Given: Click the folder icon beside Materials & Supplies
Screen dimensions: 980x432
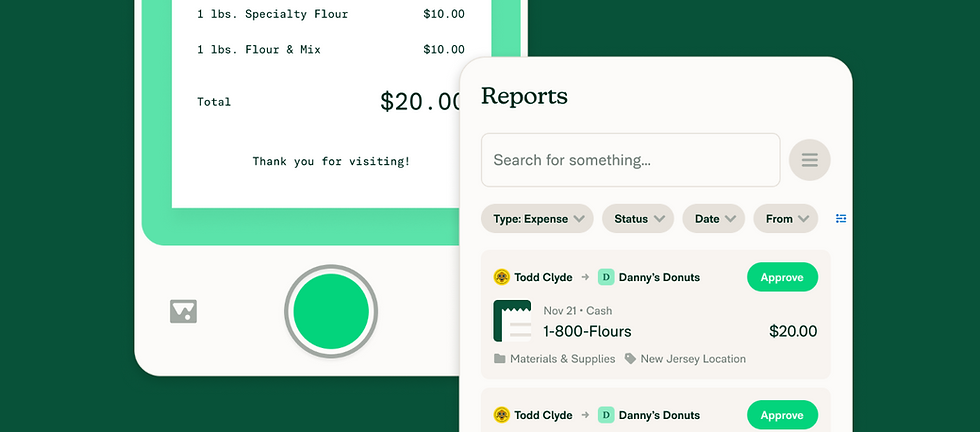Looking at the screenshot, I should click(x=499, y=359).
